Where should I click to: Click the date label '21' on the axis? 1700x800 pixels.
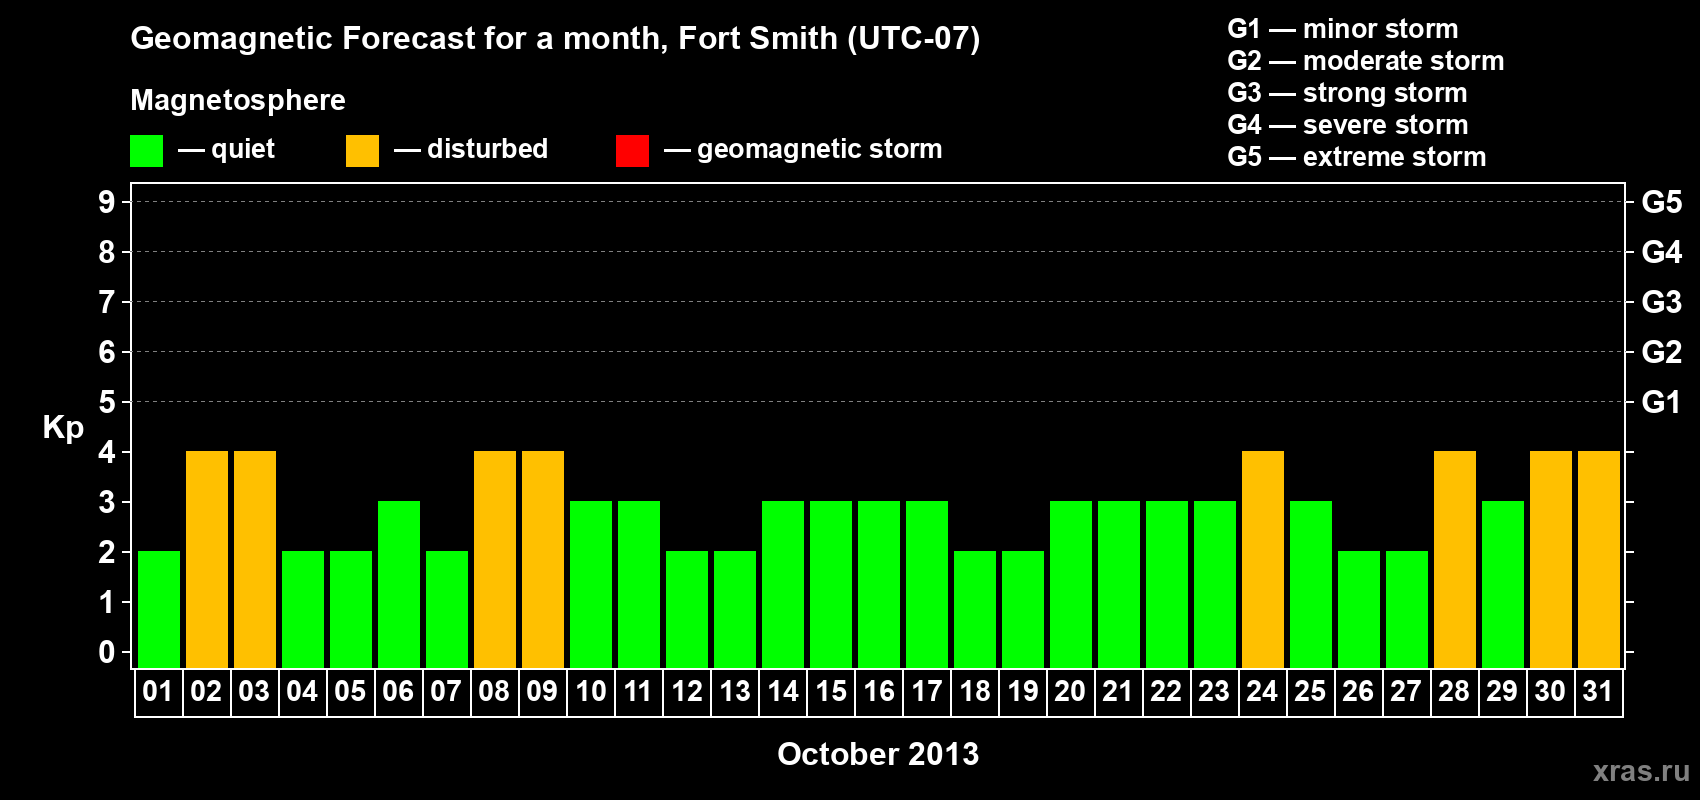click(x=1118, y=692)
